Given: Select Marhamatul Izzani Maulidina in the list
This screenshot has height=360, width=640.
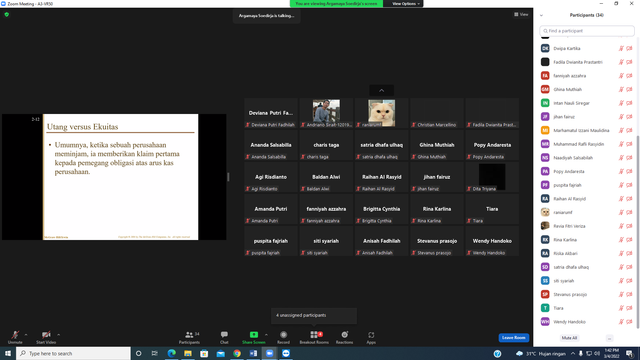Looking at the screenshot, I should [x=587, y=130].
